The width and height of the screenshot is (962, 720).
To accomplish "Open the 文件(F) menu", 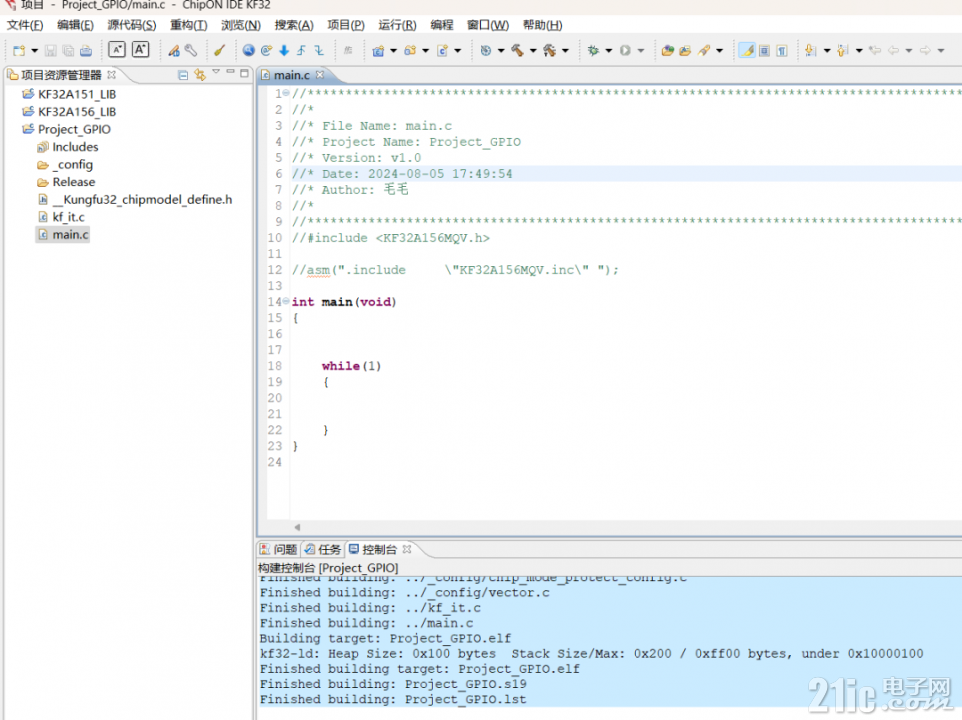I will click(25, 25).
